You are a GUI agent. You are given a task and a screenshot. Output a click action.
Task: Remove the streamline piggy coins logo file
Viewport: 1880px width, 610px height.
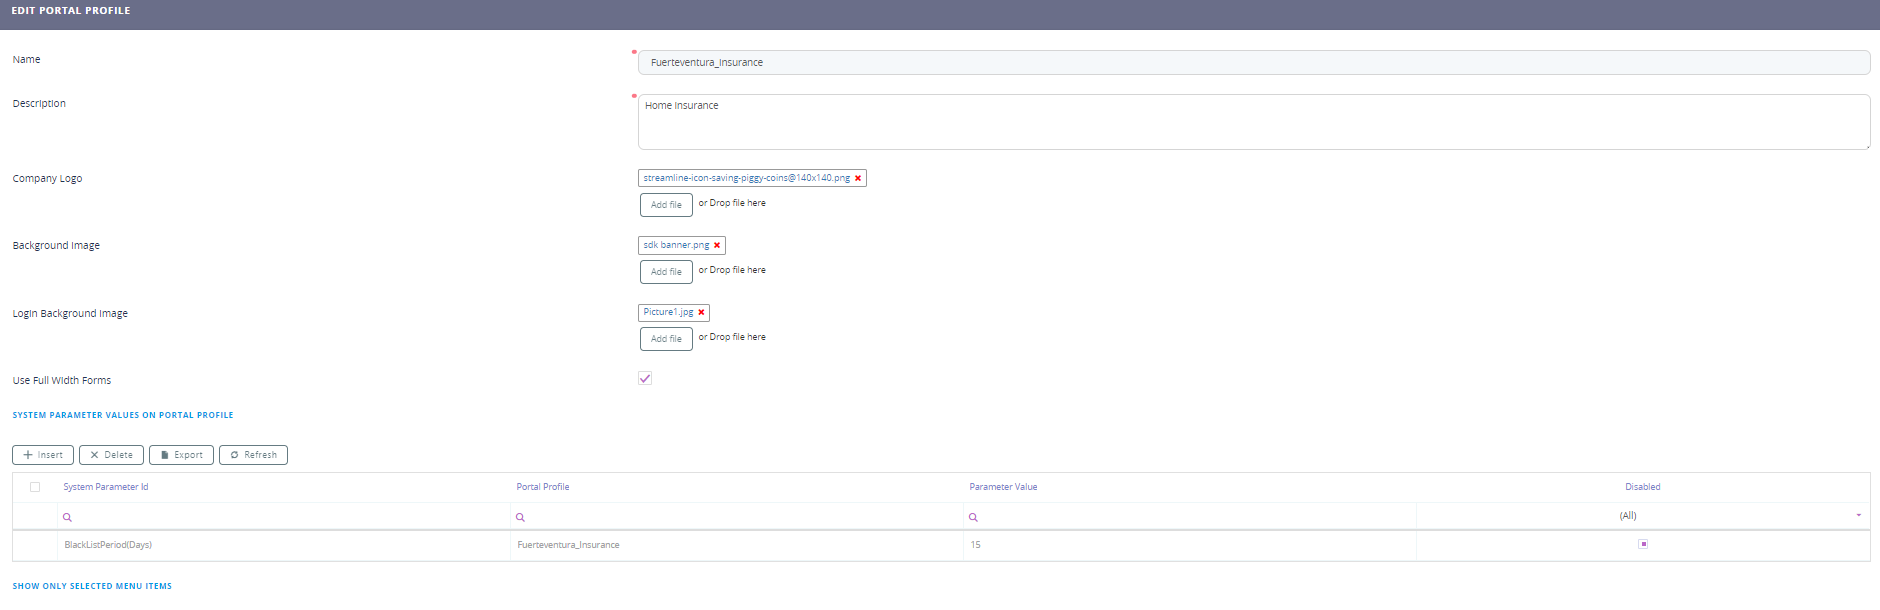pyautogui.click(x=858, y=178)
